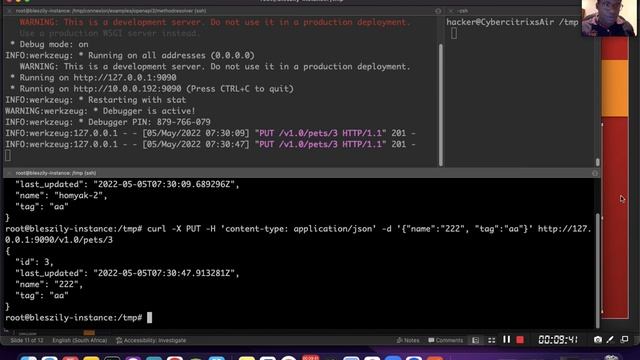Switch to slide sorter grid view icon
640x360 pixels.
tap(491, 340)
